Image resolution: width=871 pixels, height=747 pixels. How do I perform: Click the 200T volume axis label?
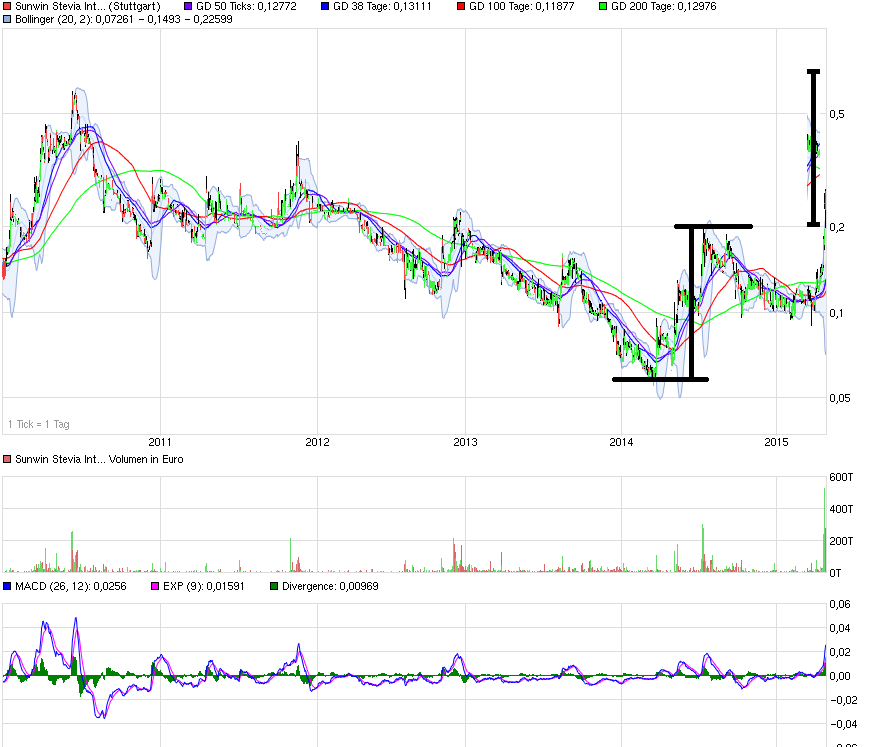click(x=841, y=541)
